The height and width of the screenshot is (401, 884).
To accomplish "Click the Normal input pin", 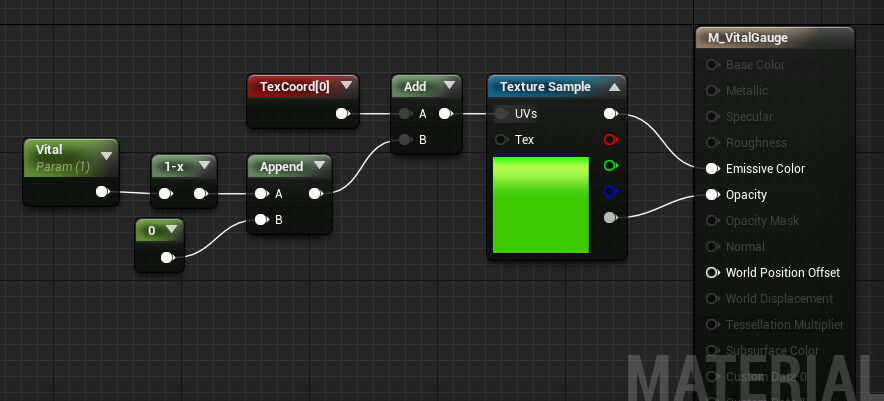I will [x=713, y=246].
